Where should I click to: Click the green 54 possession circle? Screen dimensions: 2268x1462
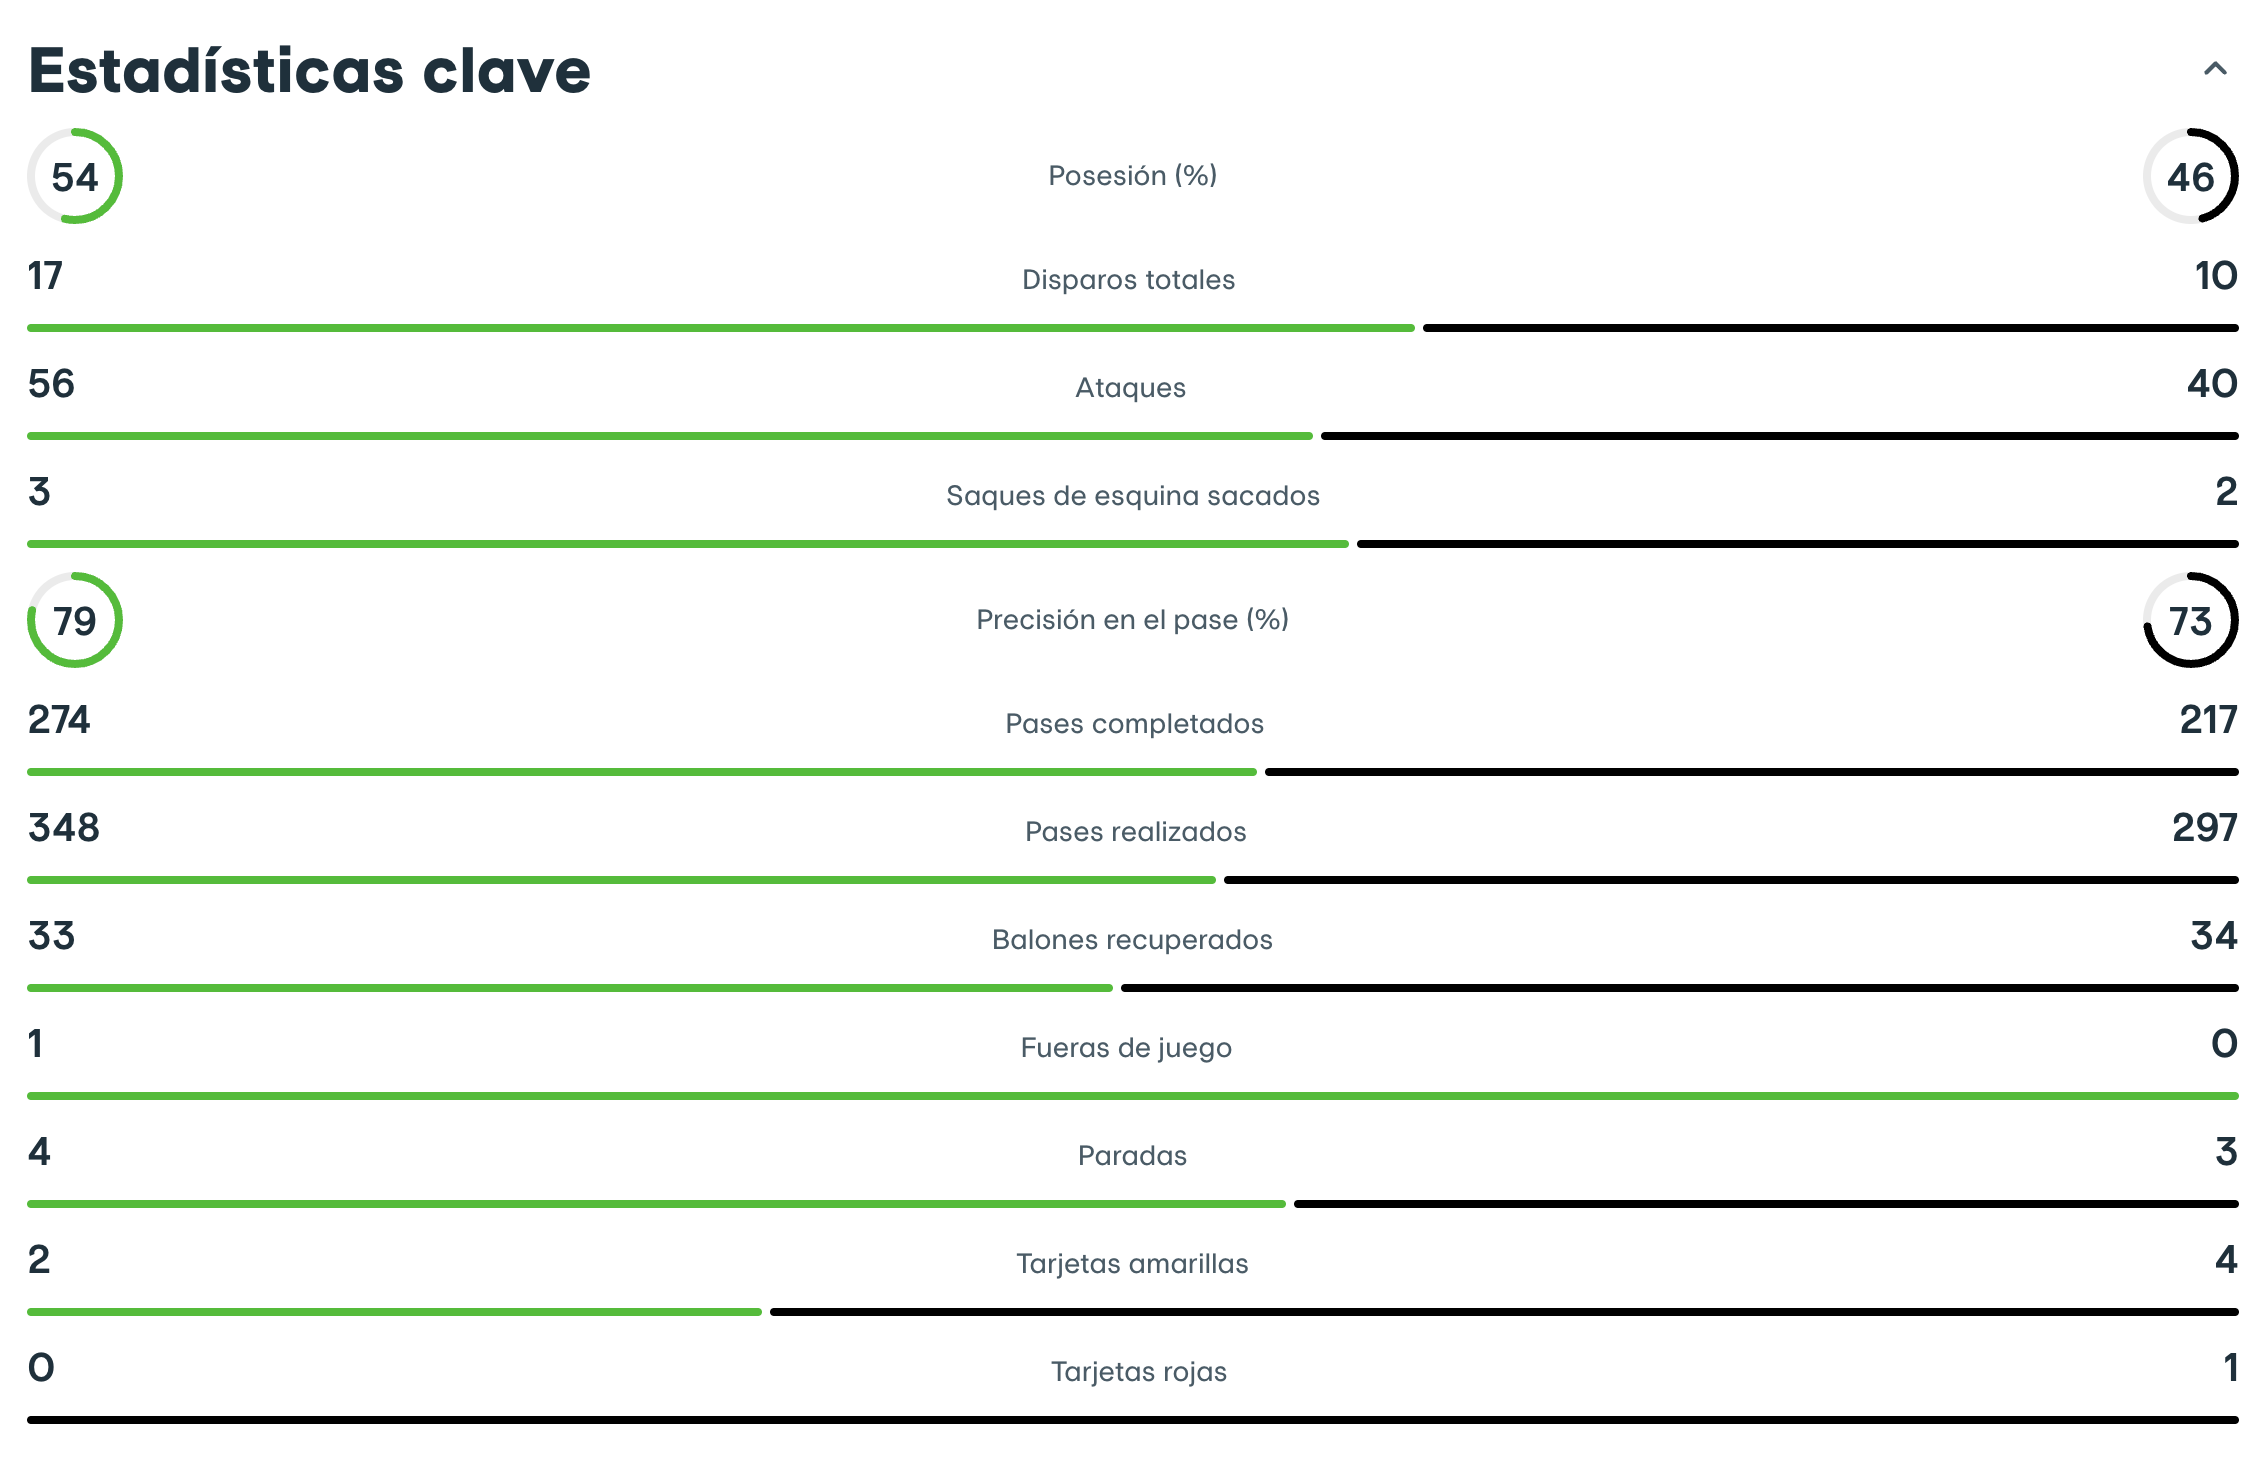tap(75, 176)
